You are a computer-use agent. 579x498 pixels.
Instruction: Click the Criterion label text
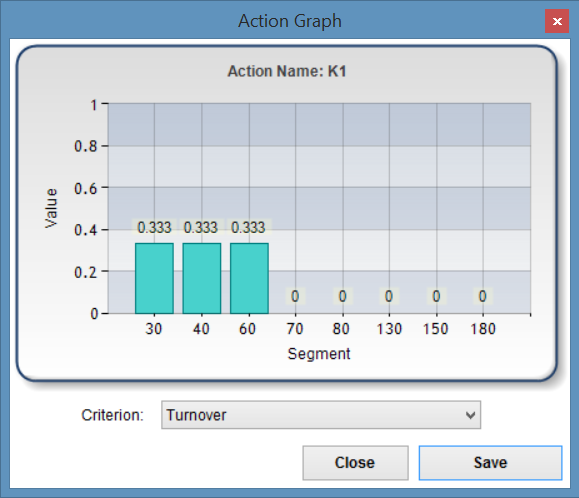[x=112, y=415]
